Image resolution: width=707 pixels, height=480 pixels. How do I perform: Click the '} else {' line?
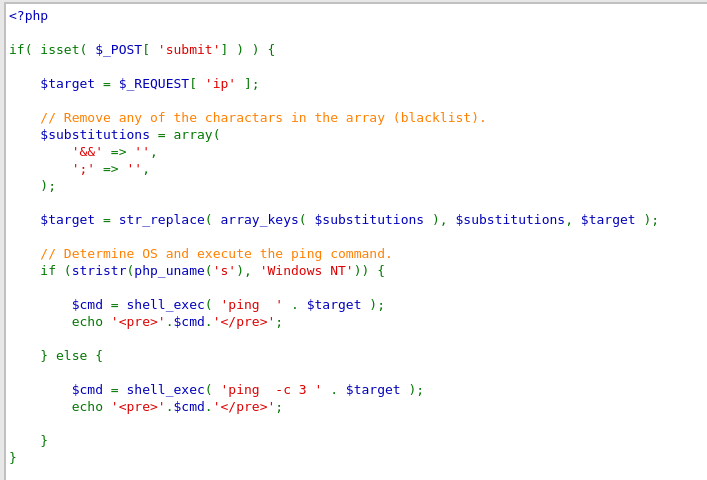pos(72,356)
